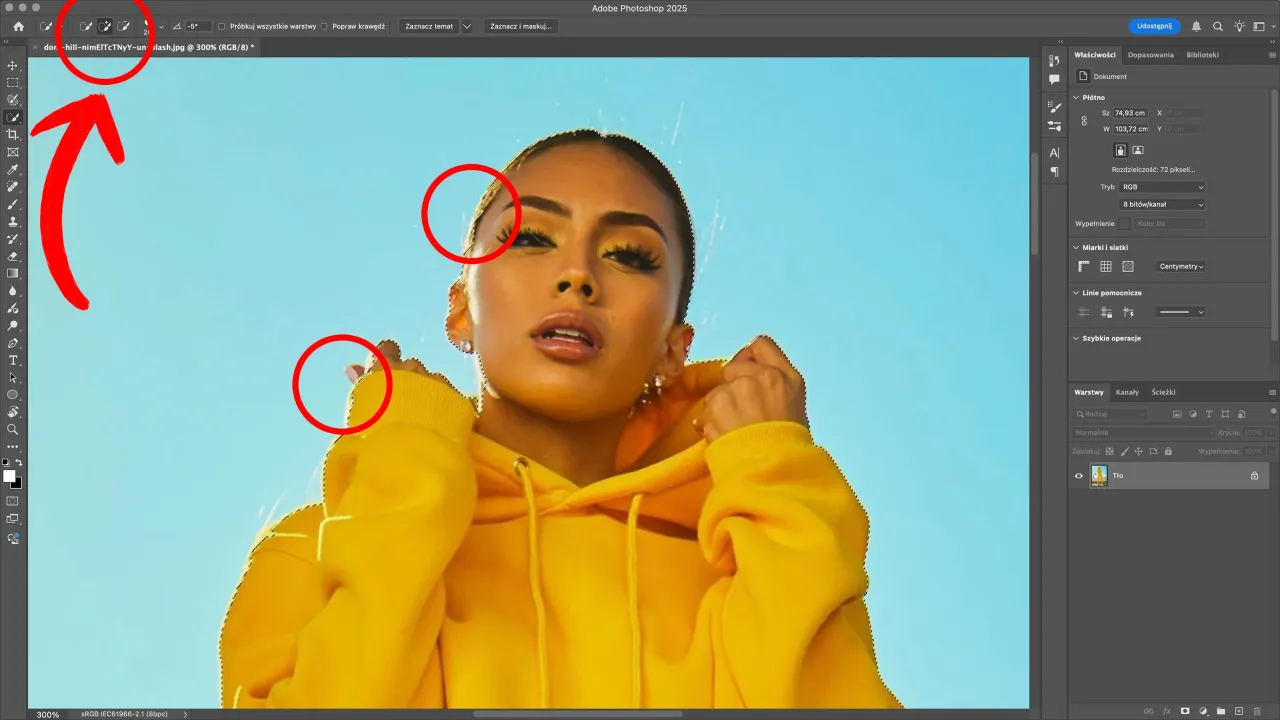Image resolution: width=1280 pixels, height=720 pixels.
Task: Click the link icon between Sz and W fields
Action: pyautogui.click(x=1083, y=120)
